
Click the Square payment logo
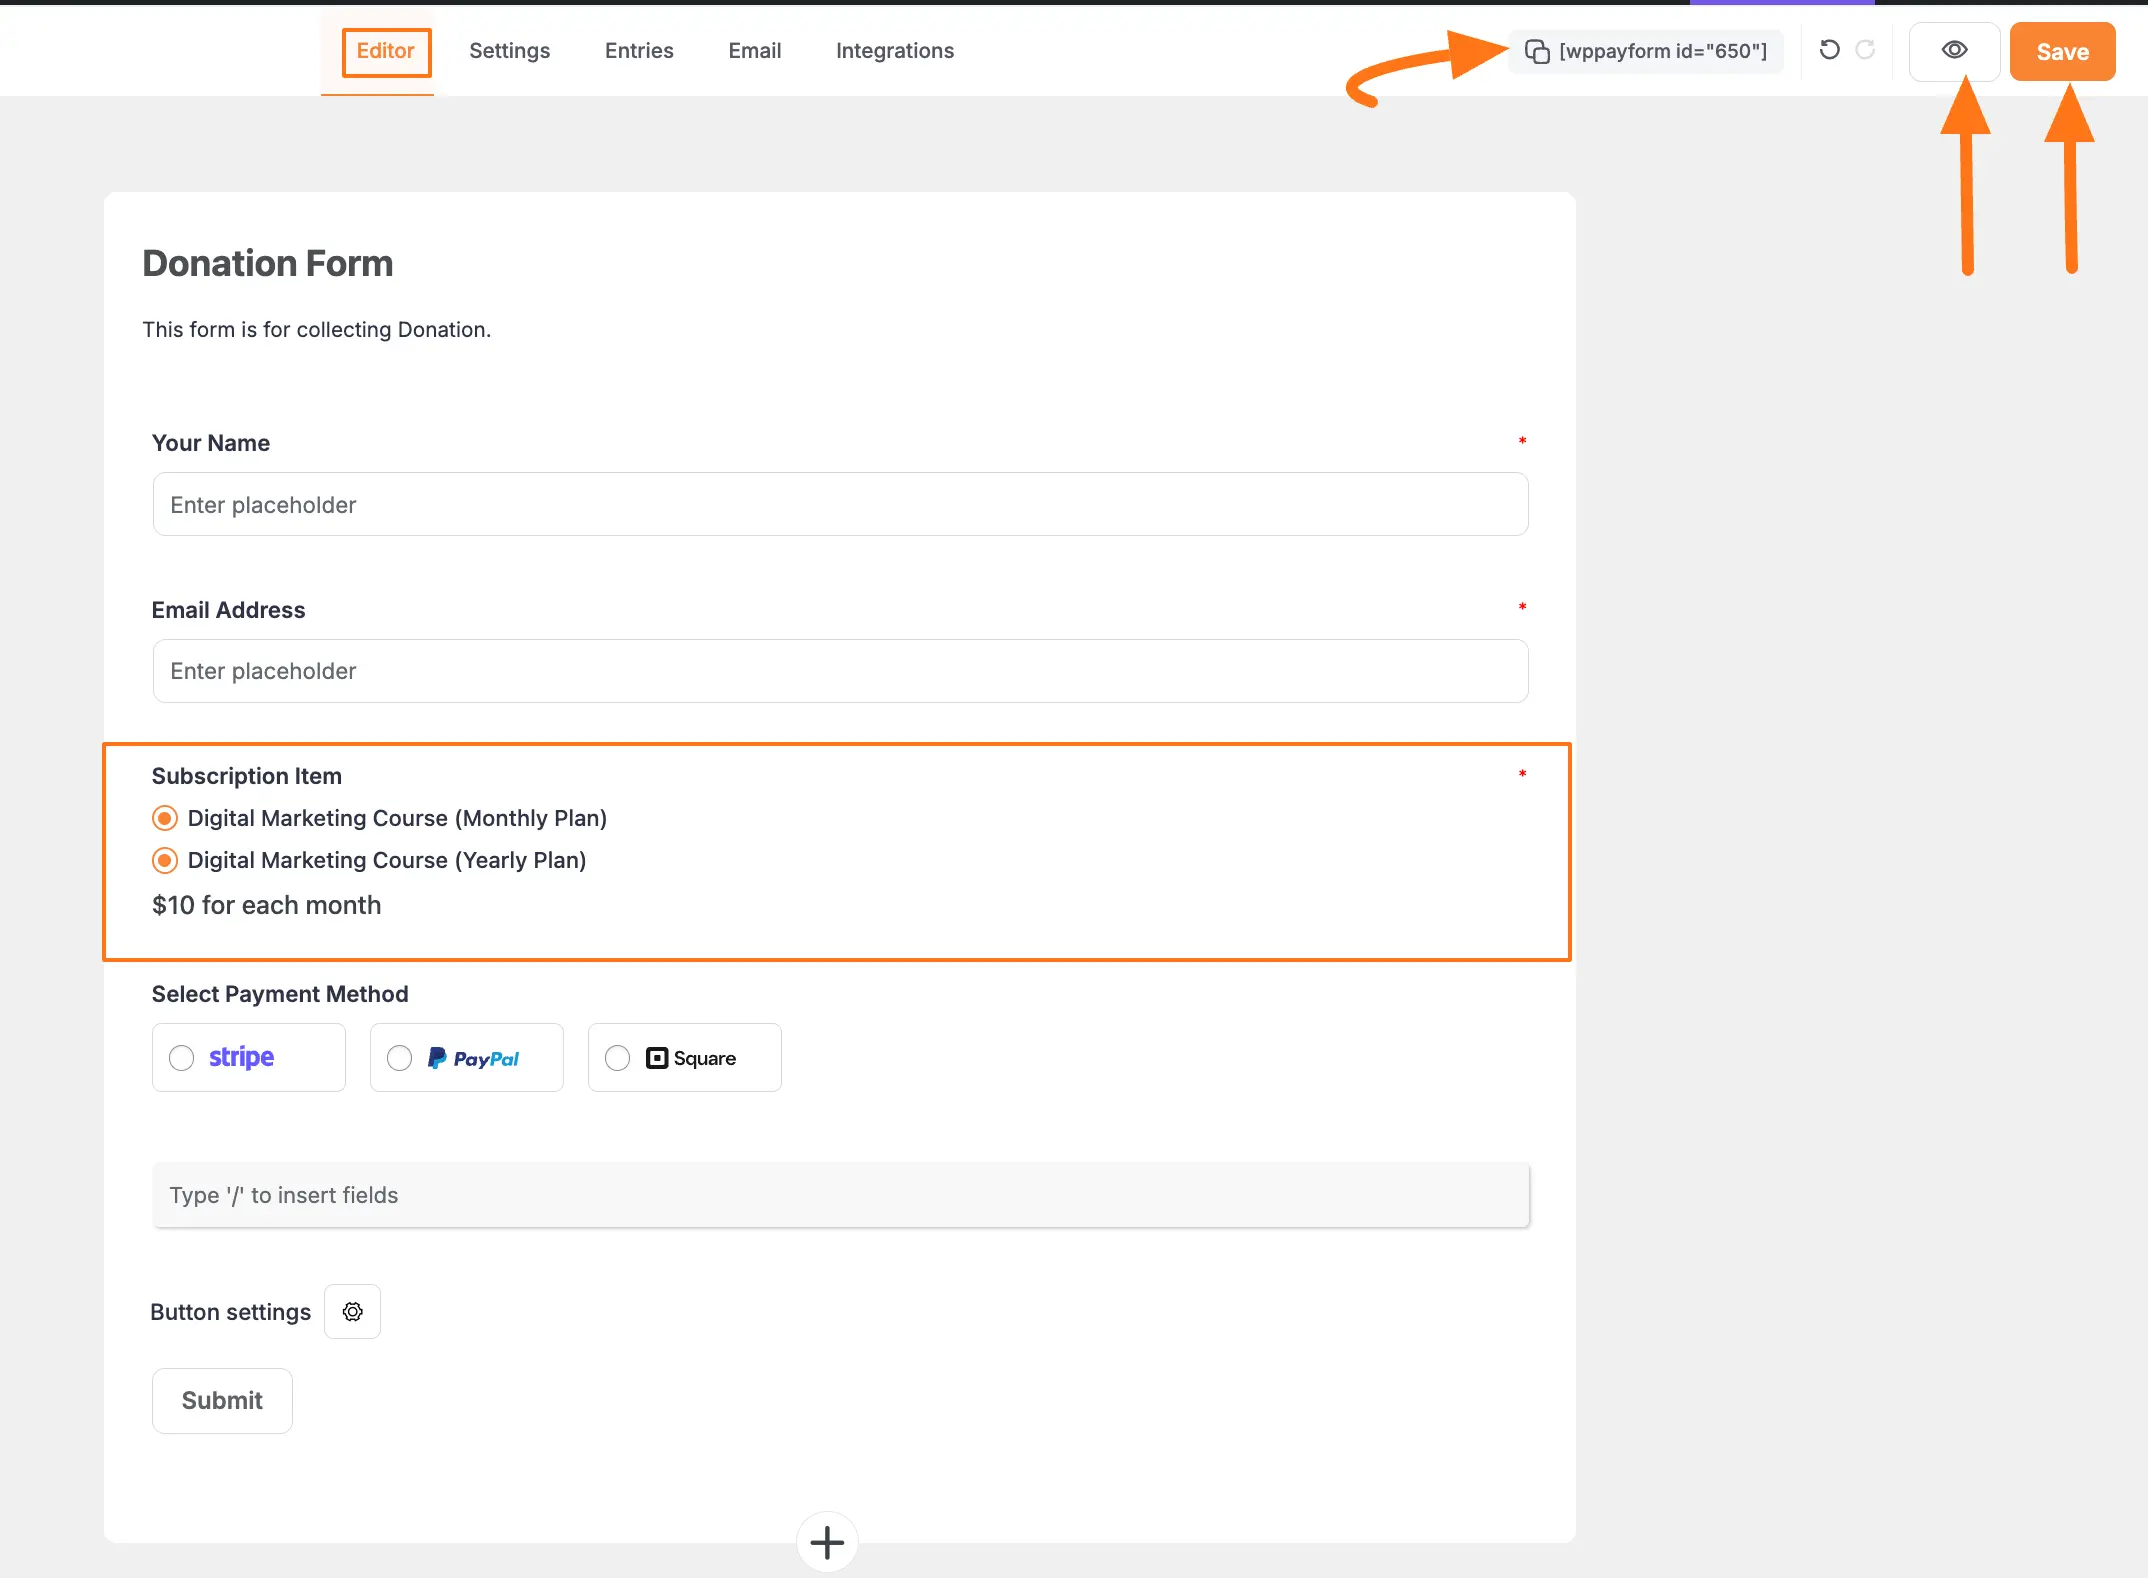point(693,1057)
